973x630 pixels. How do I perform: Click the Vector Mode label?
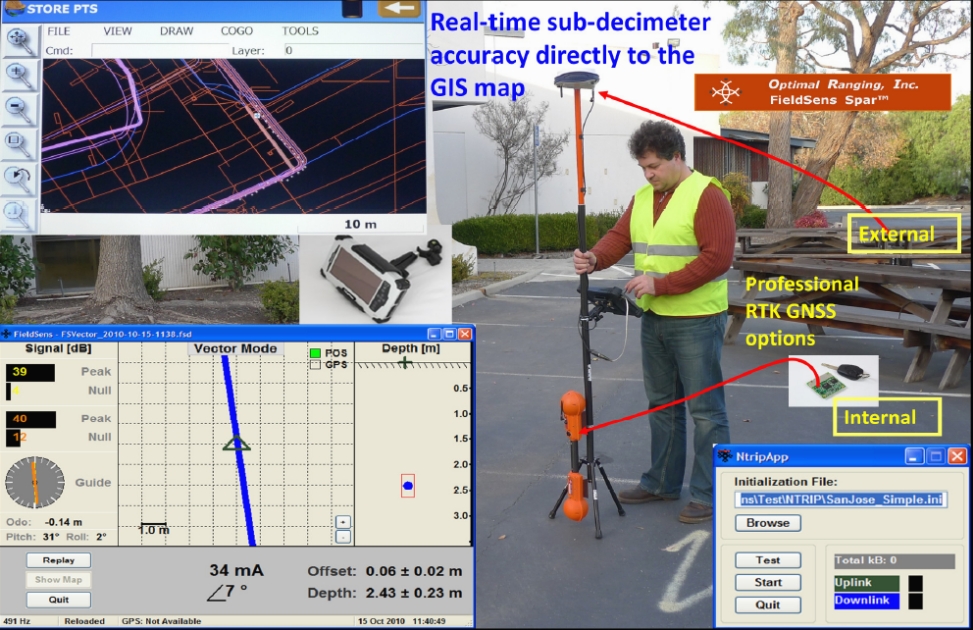click(x=235, y=349)
